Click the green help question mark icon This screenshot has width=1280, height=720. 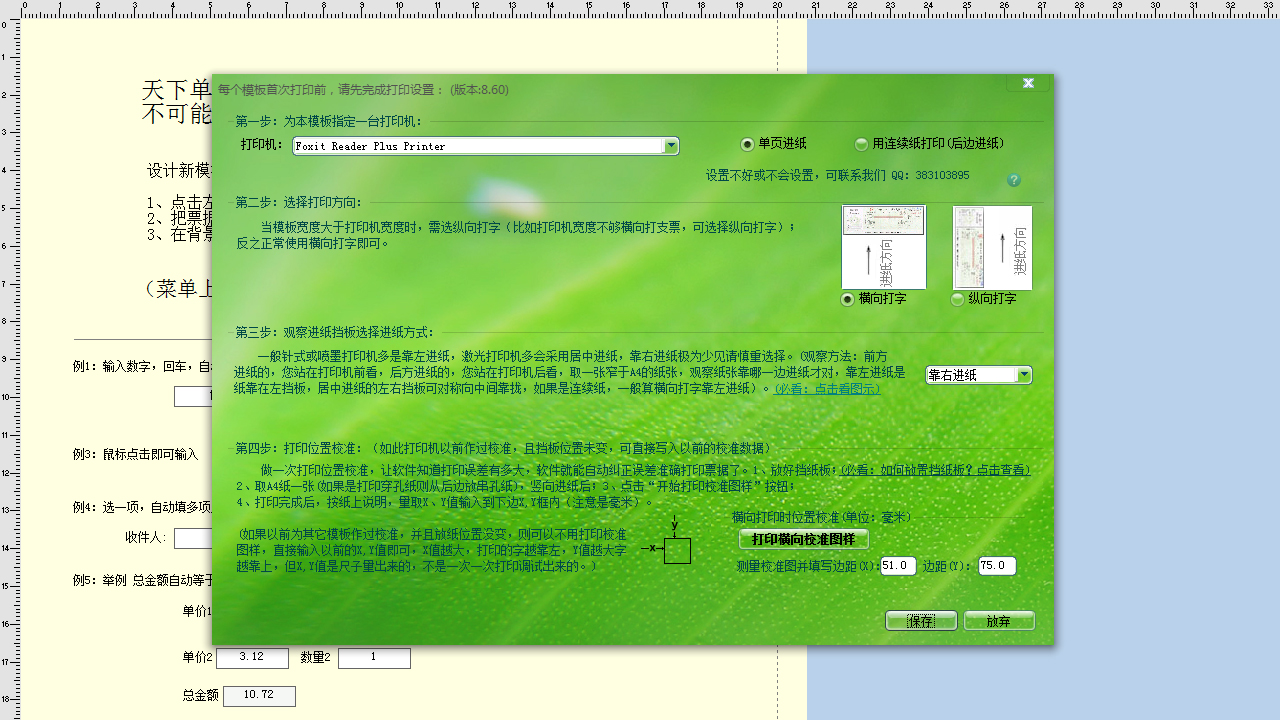click(1014, 180)
